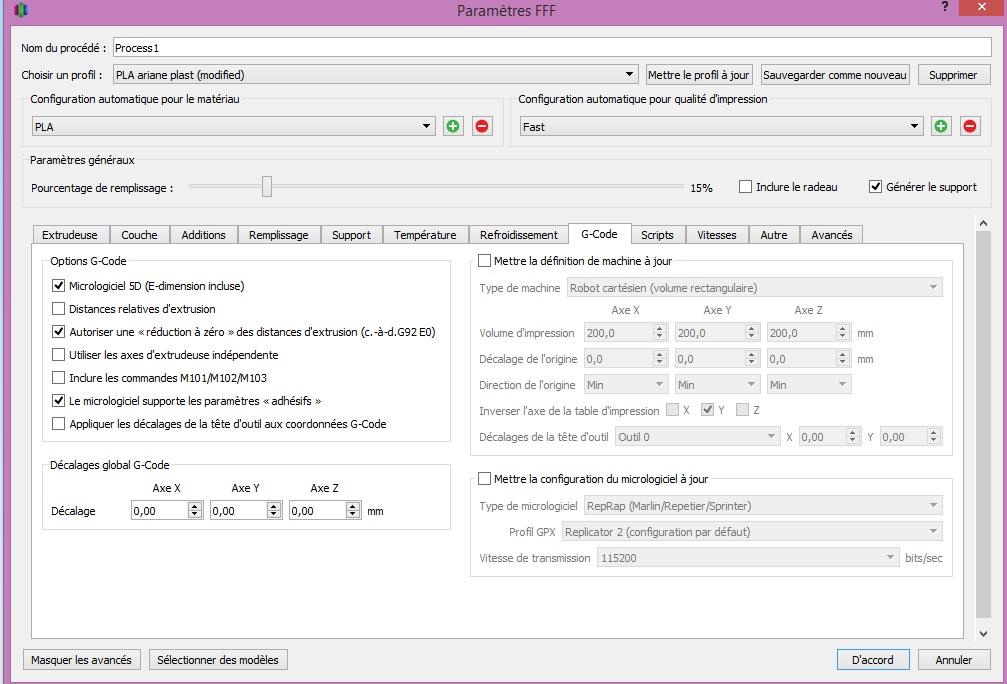Open Direction de l'origine Axe X dropdown
This screenshot has height=684, width=1007.
click(627, 385)
